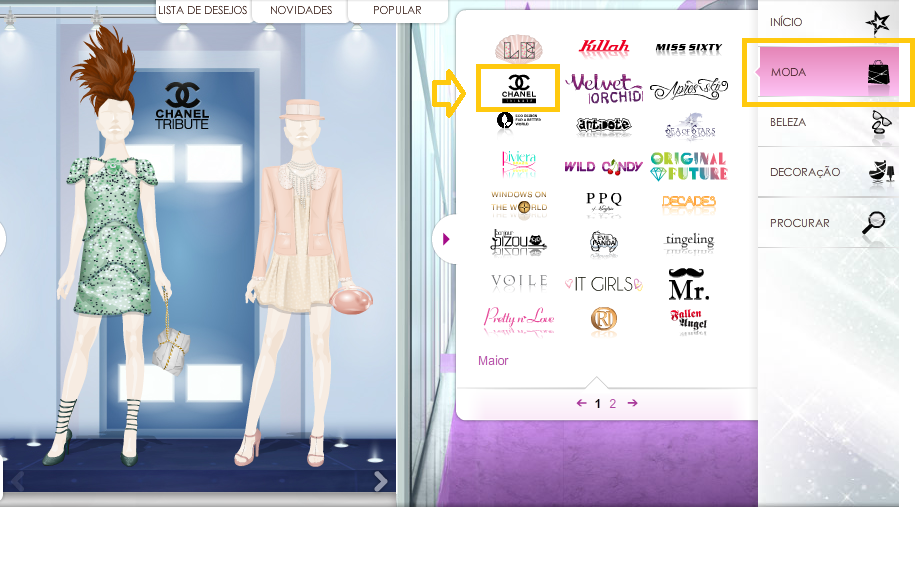Screen dimensions: 919x570
Task: Open the Wild Candy brand store
Action: click(604, 167)
